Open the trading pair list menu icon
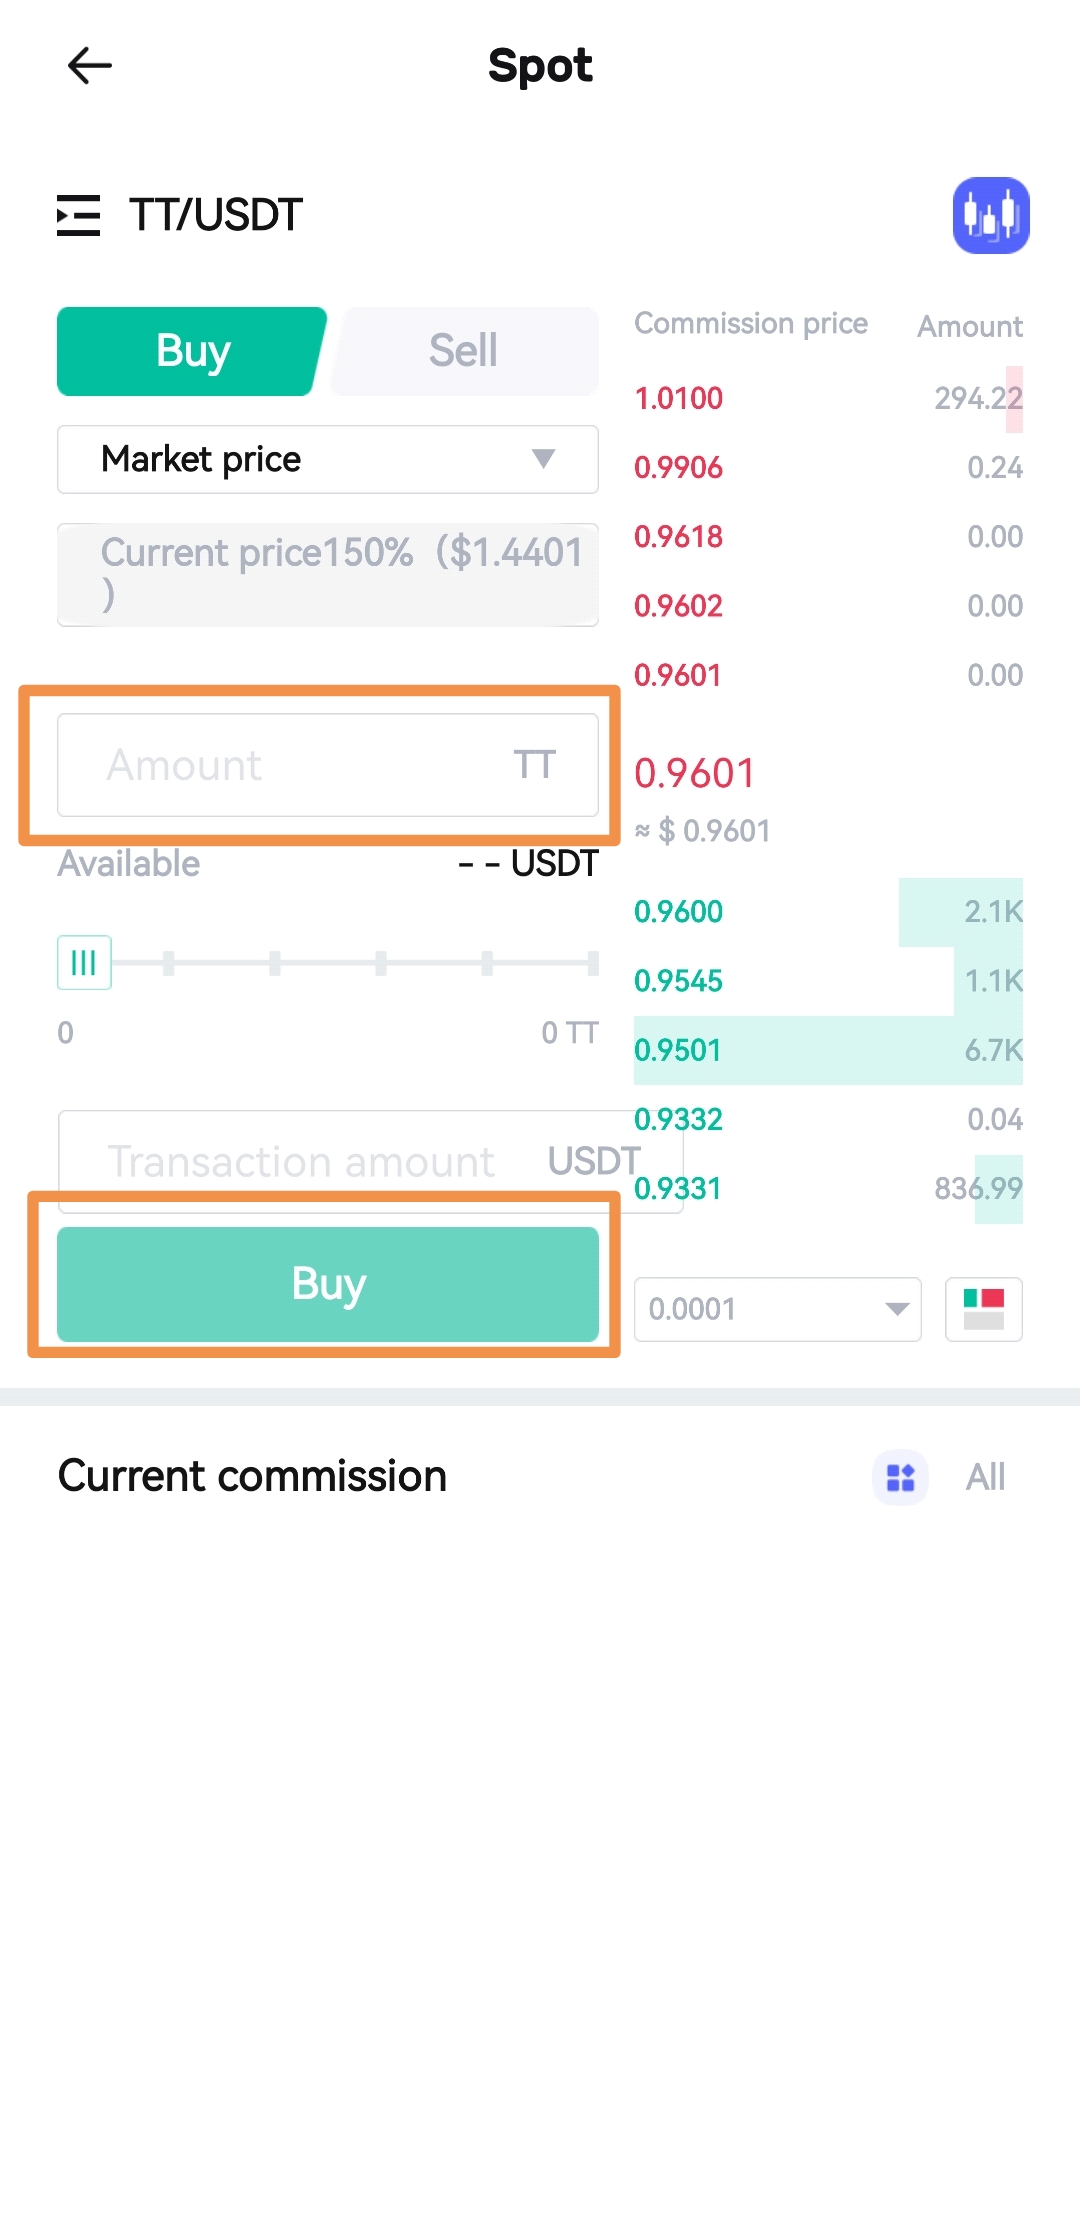 [x=78, y=215]
